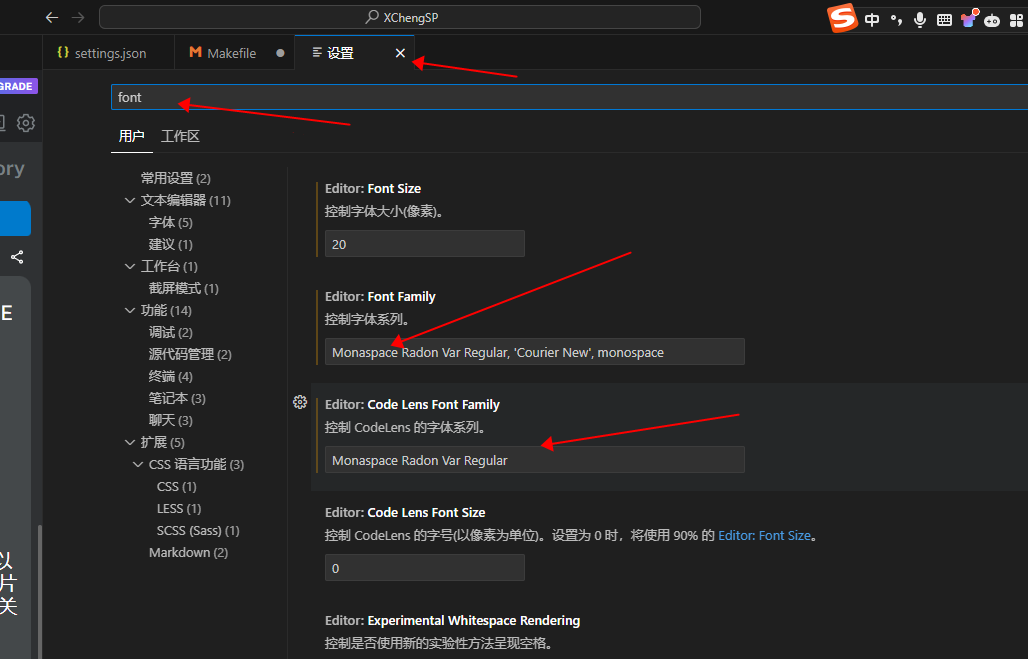
Task: Select 终端 (4) in the tree
Action: point(170,376)
